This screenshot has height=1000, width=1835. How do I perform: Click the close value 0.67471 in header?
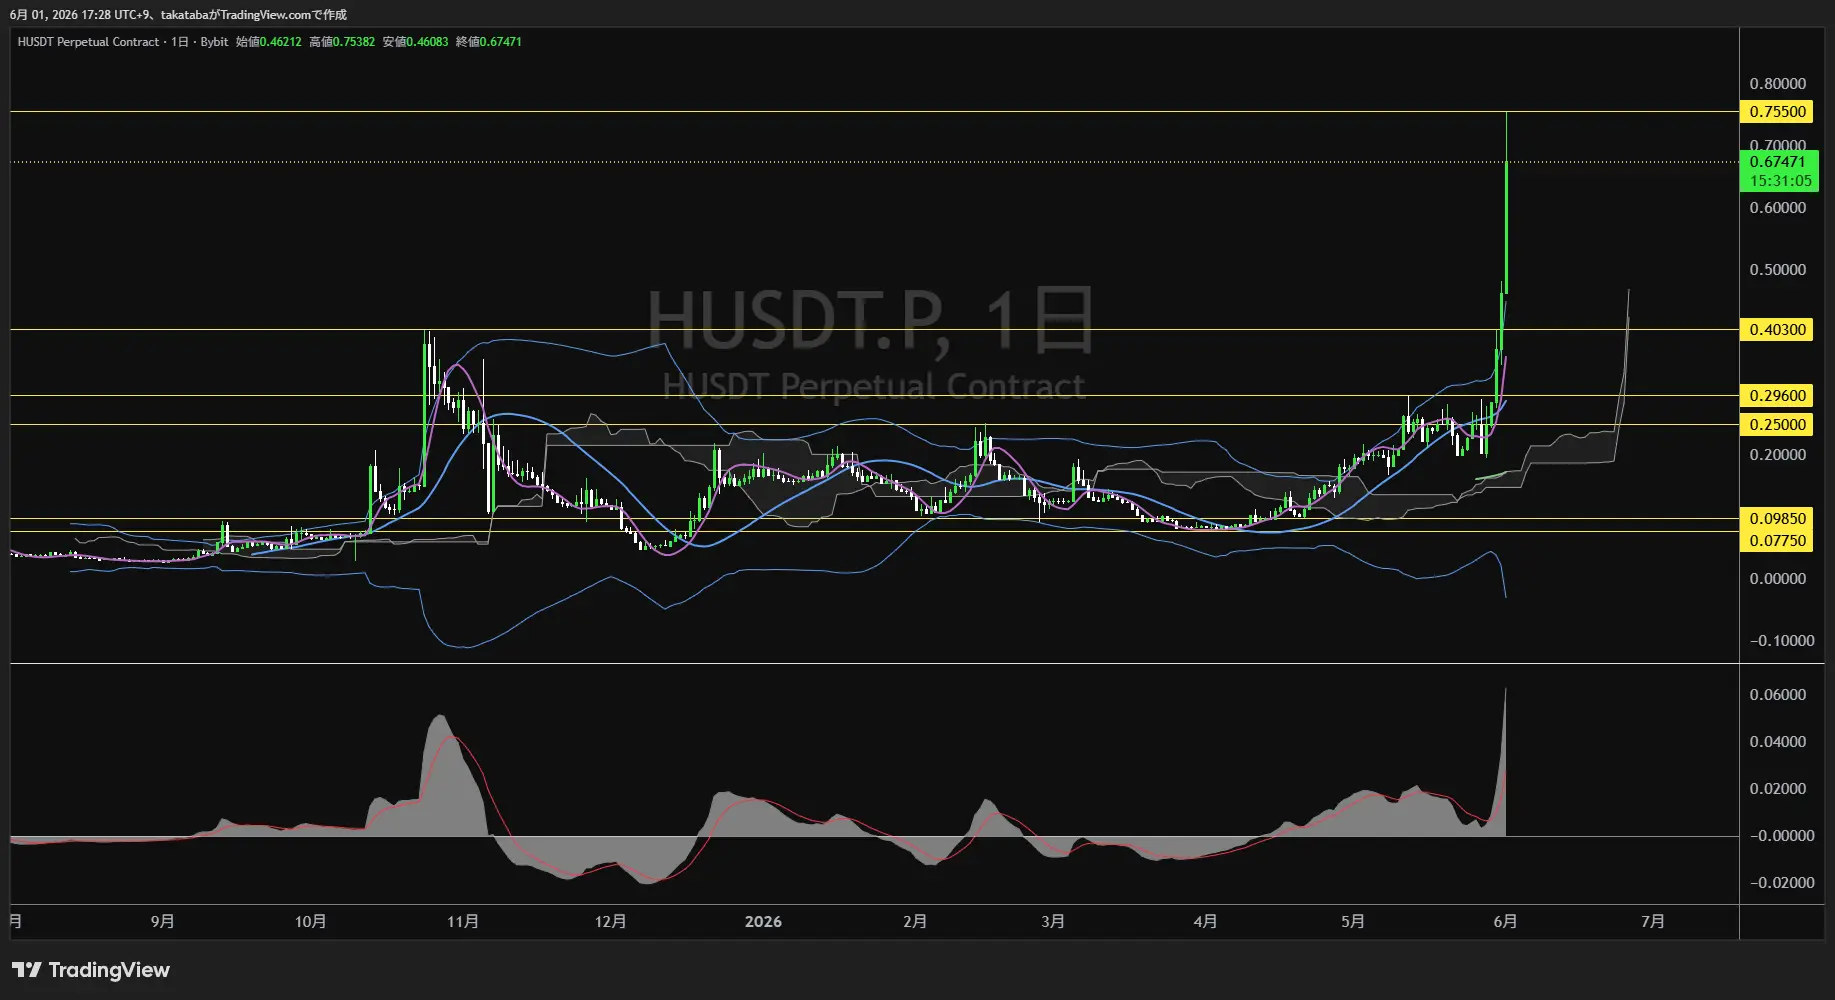coord(500,42)
